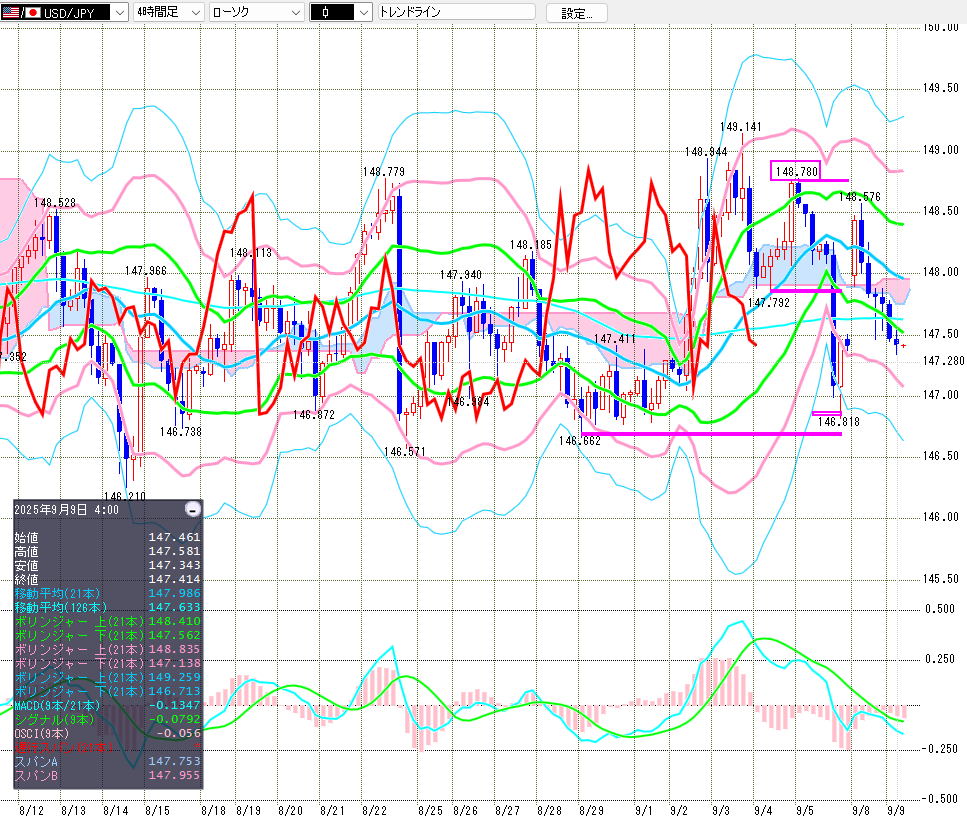Click the 146.571 low price label
This screenshot has width=967, height=820.
pos(405,452)
